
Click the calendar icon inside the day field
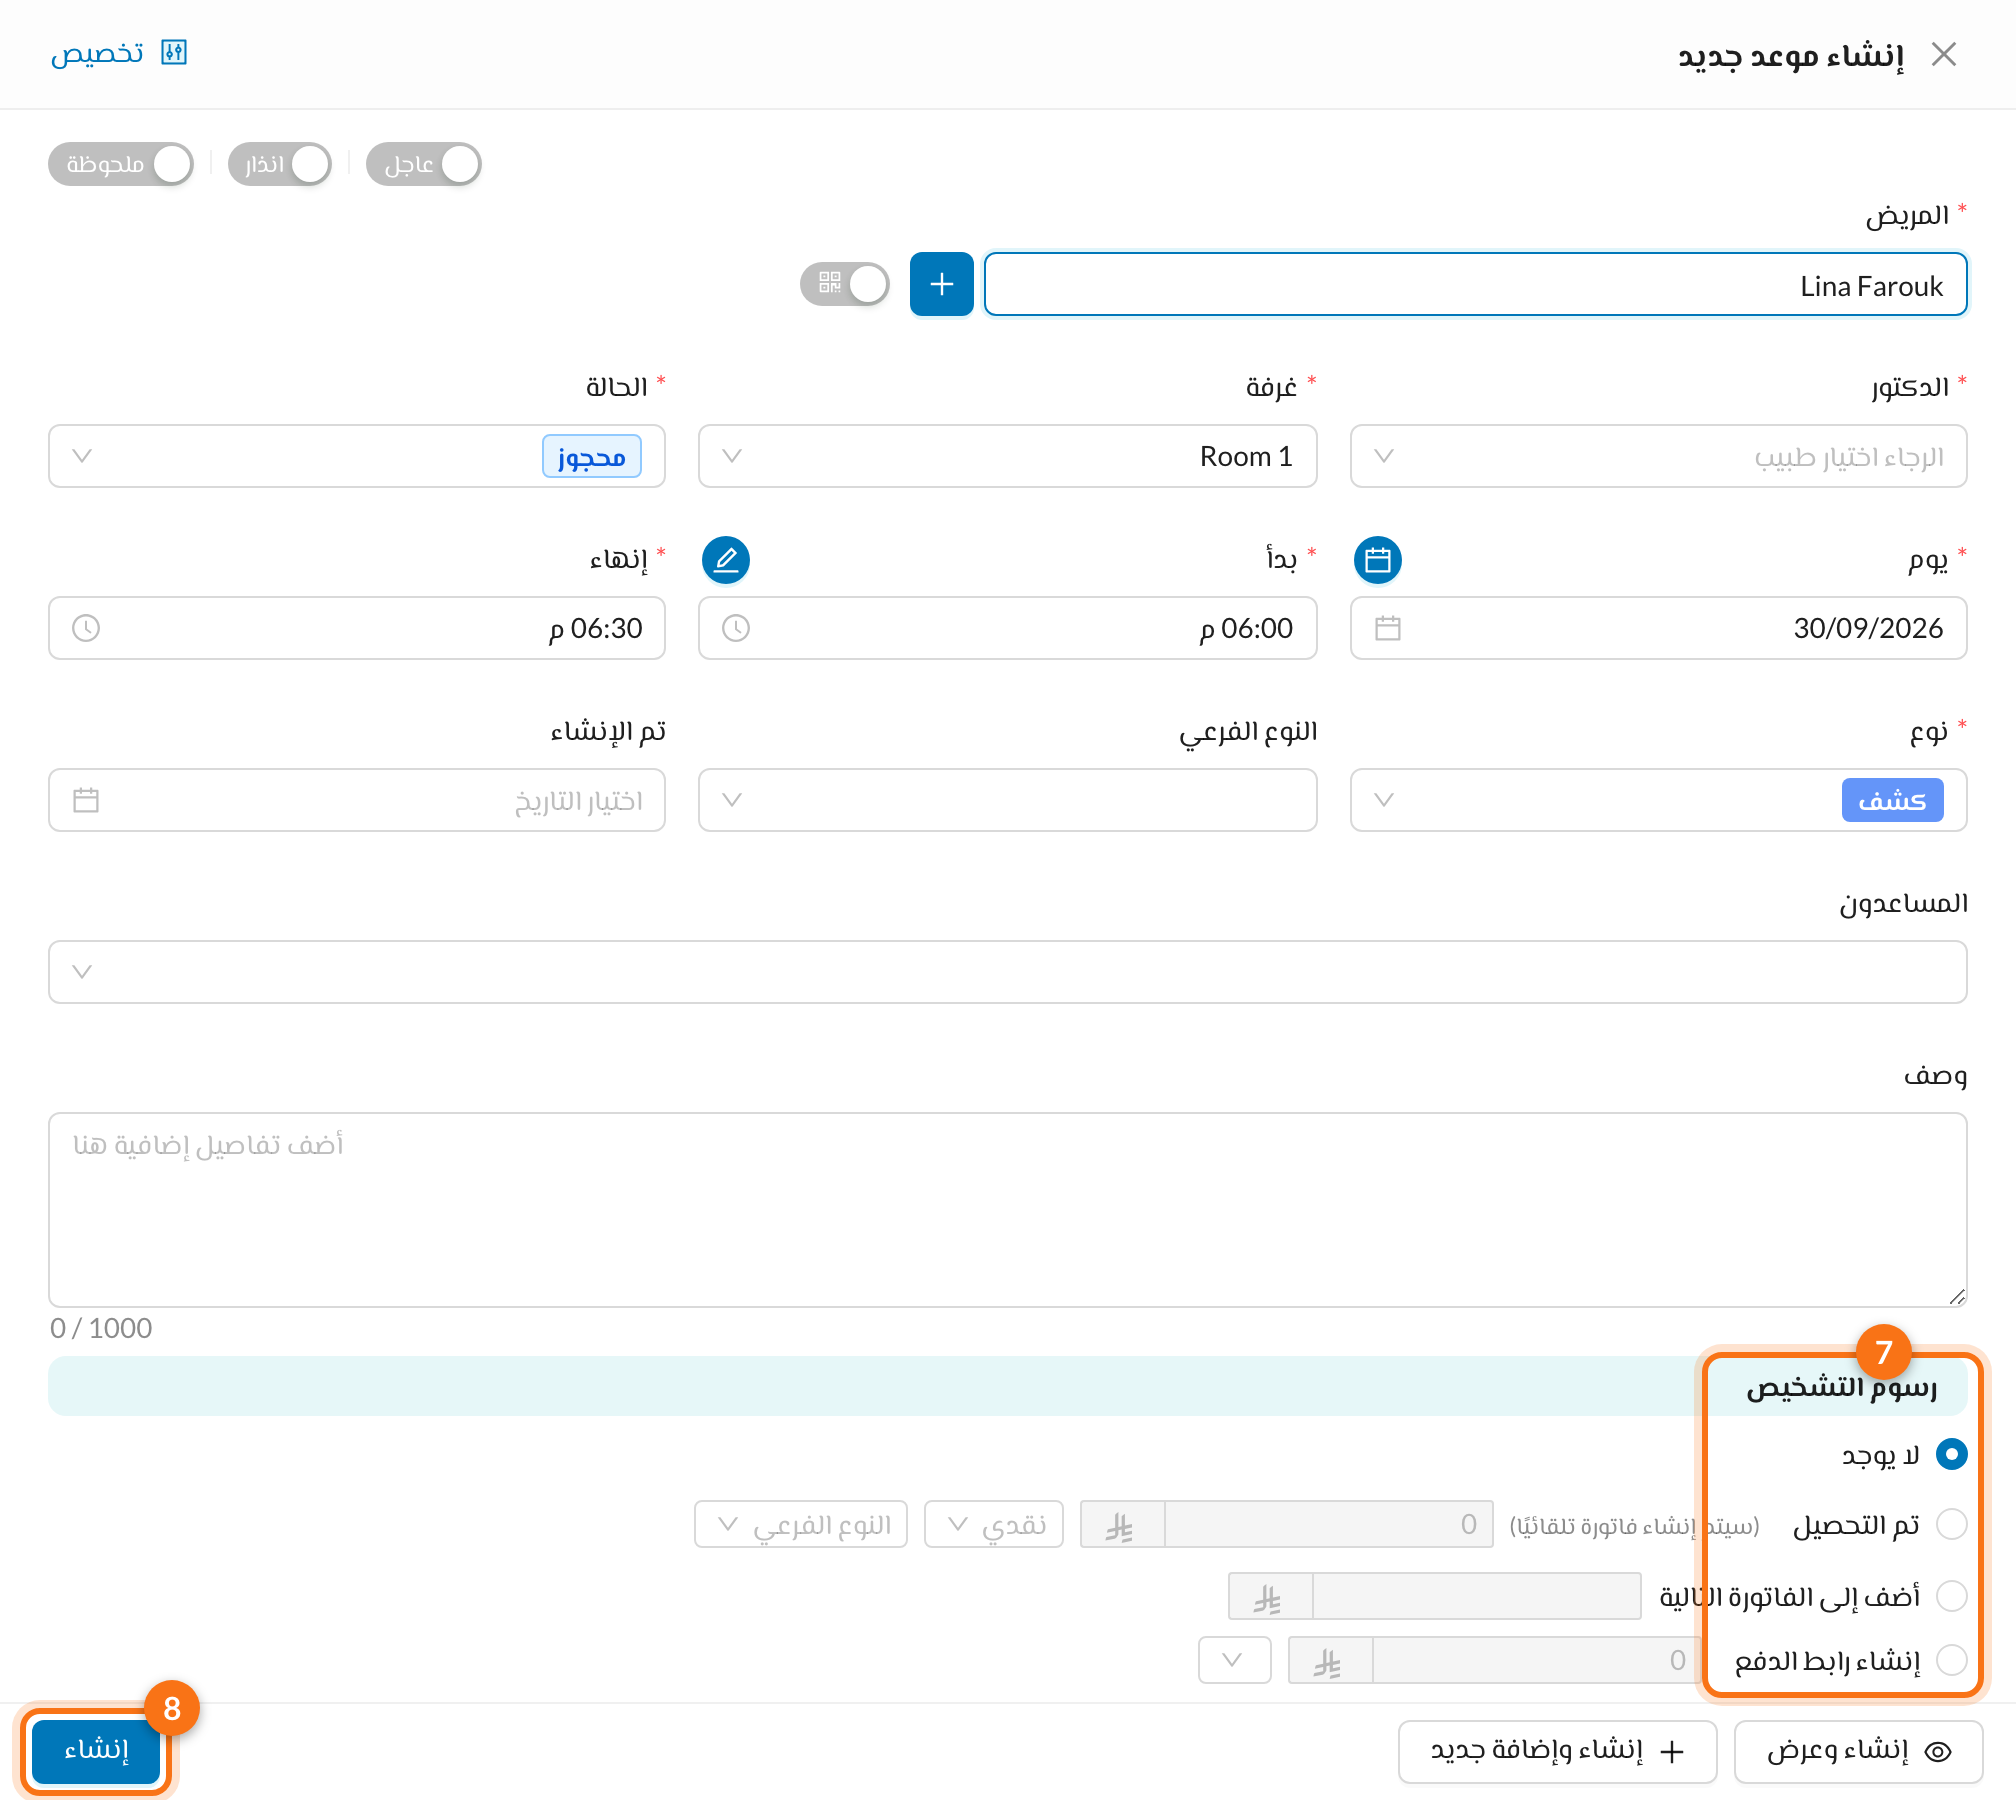pyautogui.click(x=1388, y=628)
